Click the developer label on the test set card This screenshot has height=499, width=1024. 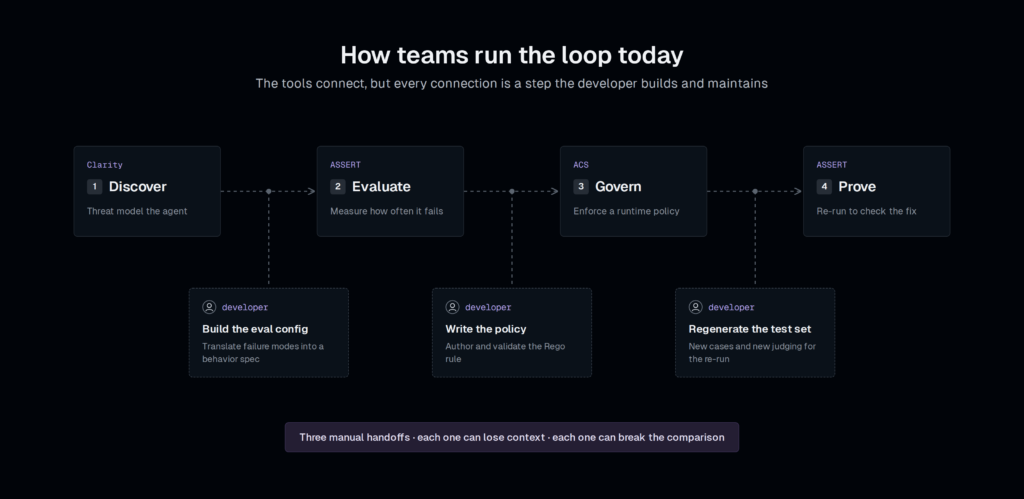click(x=731, y=308)
